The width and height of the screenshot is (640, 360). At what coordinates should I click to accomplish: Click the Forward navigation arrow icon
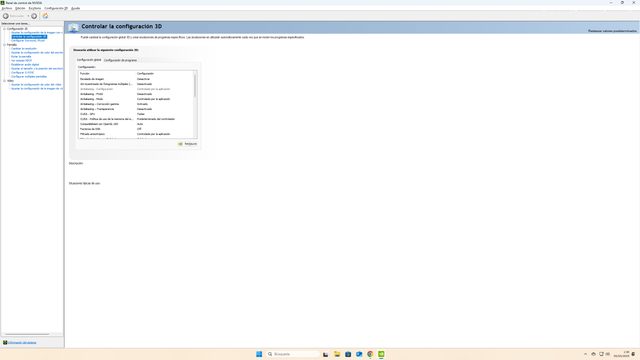coord(34,16)
